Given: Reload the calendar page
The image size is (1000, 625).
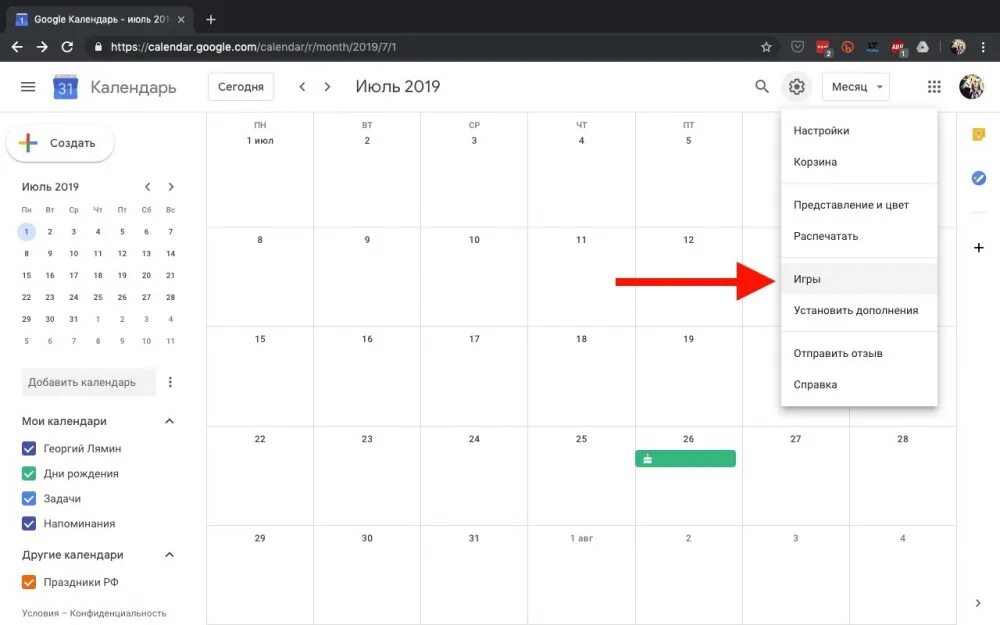Looking at the screenshot, I should [x=67, y=47].
